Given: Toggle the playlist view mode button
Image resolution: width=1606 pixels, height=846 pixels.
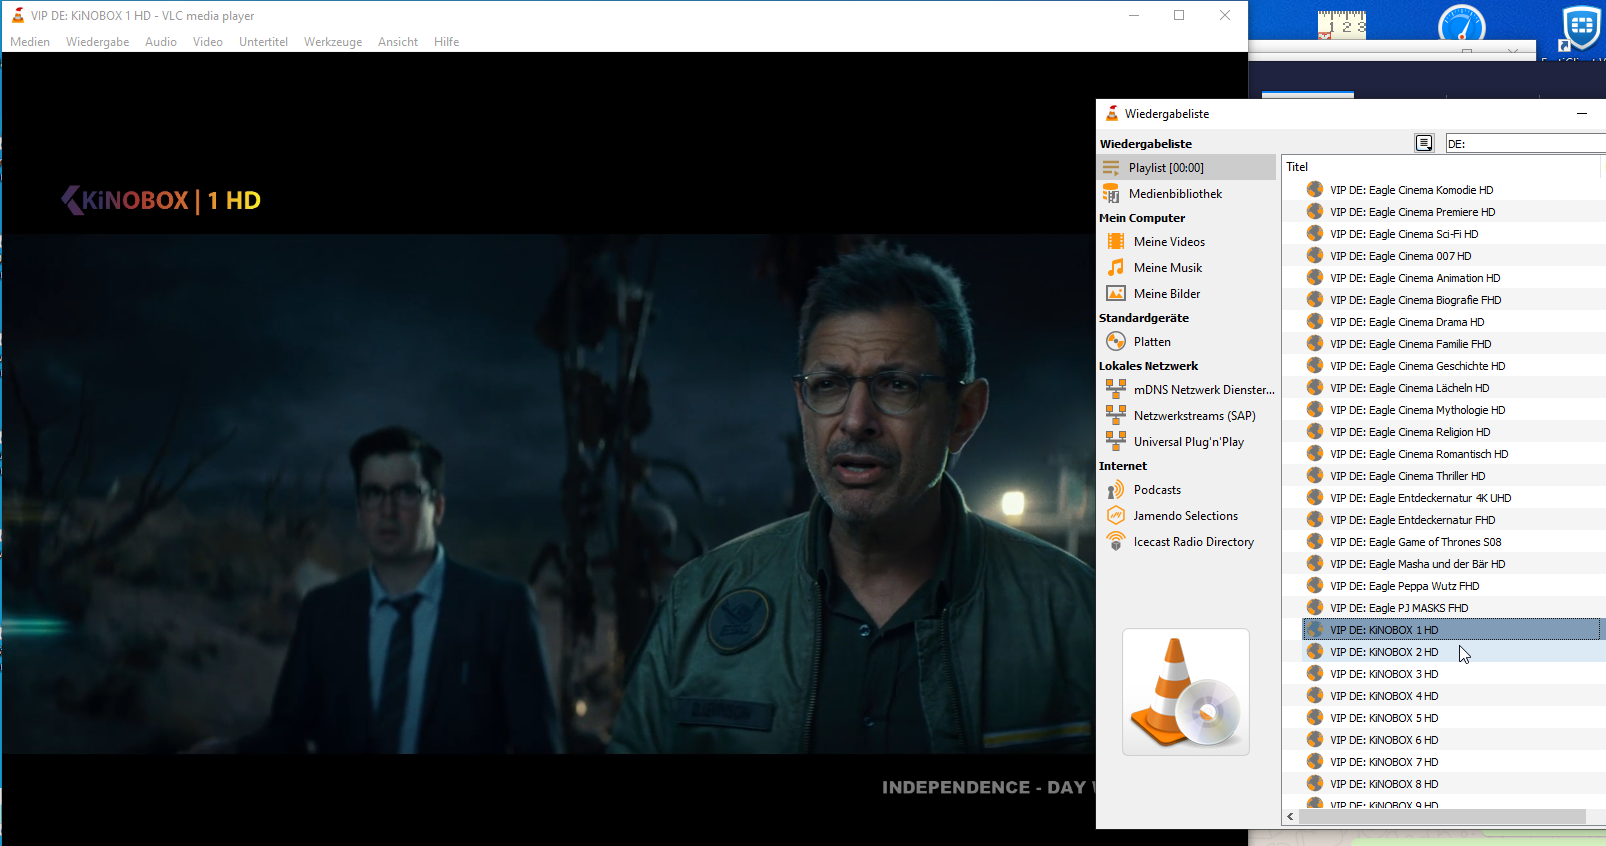Looking at the screenshot, I should (x=1424, y=144).
